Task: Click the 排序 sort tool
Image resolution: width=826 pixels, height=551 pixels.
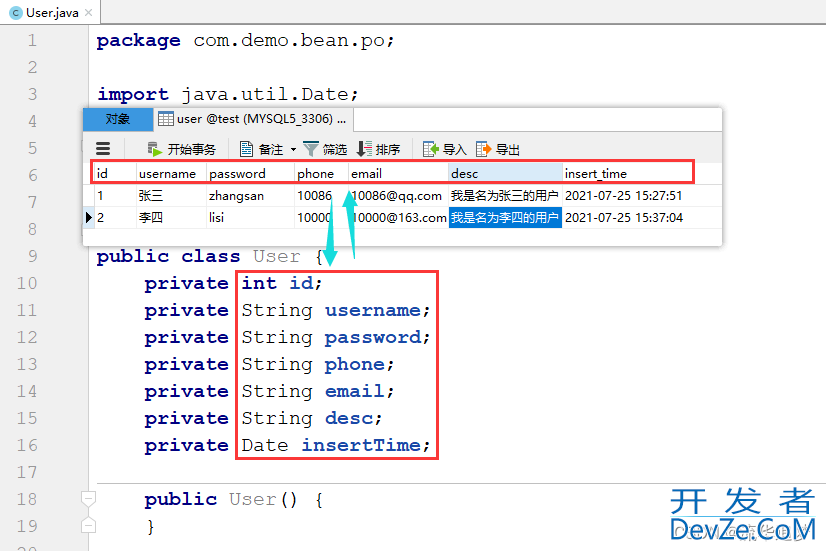Action: [x=378, y=150]
